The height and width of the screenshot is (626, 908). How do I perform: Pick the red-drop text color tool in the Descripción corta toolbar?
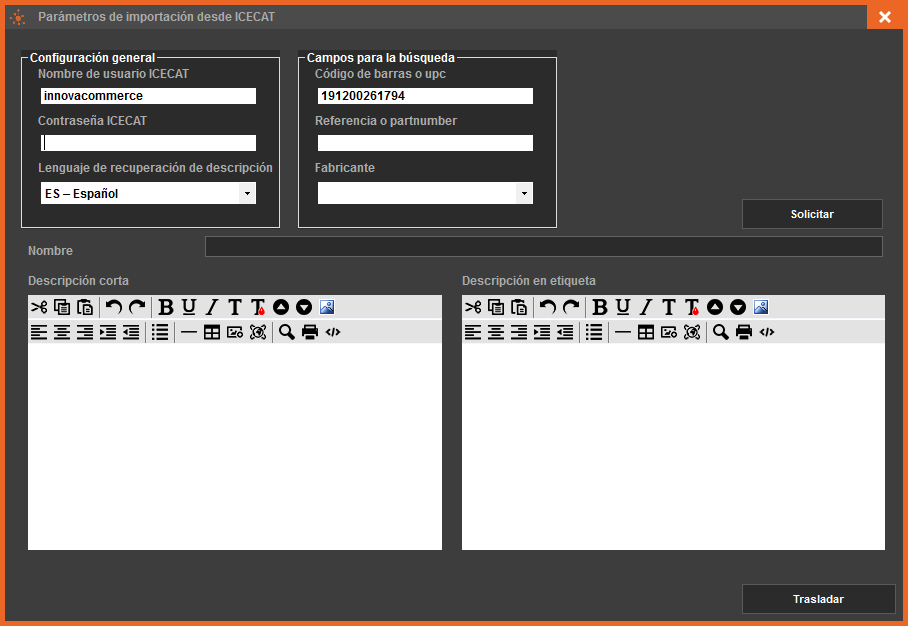tap(258, 307)
